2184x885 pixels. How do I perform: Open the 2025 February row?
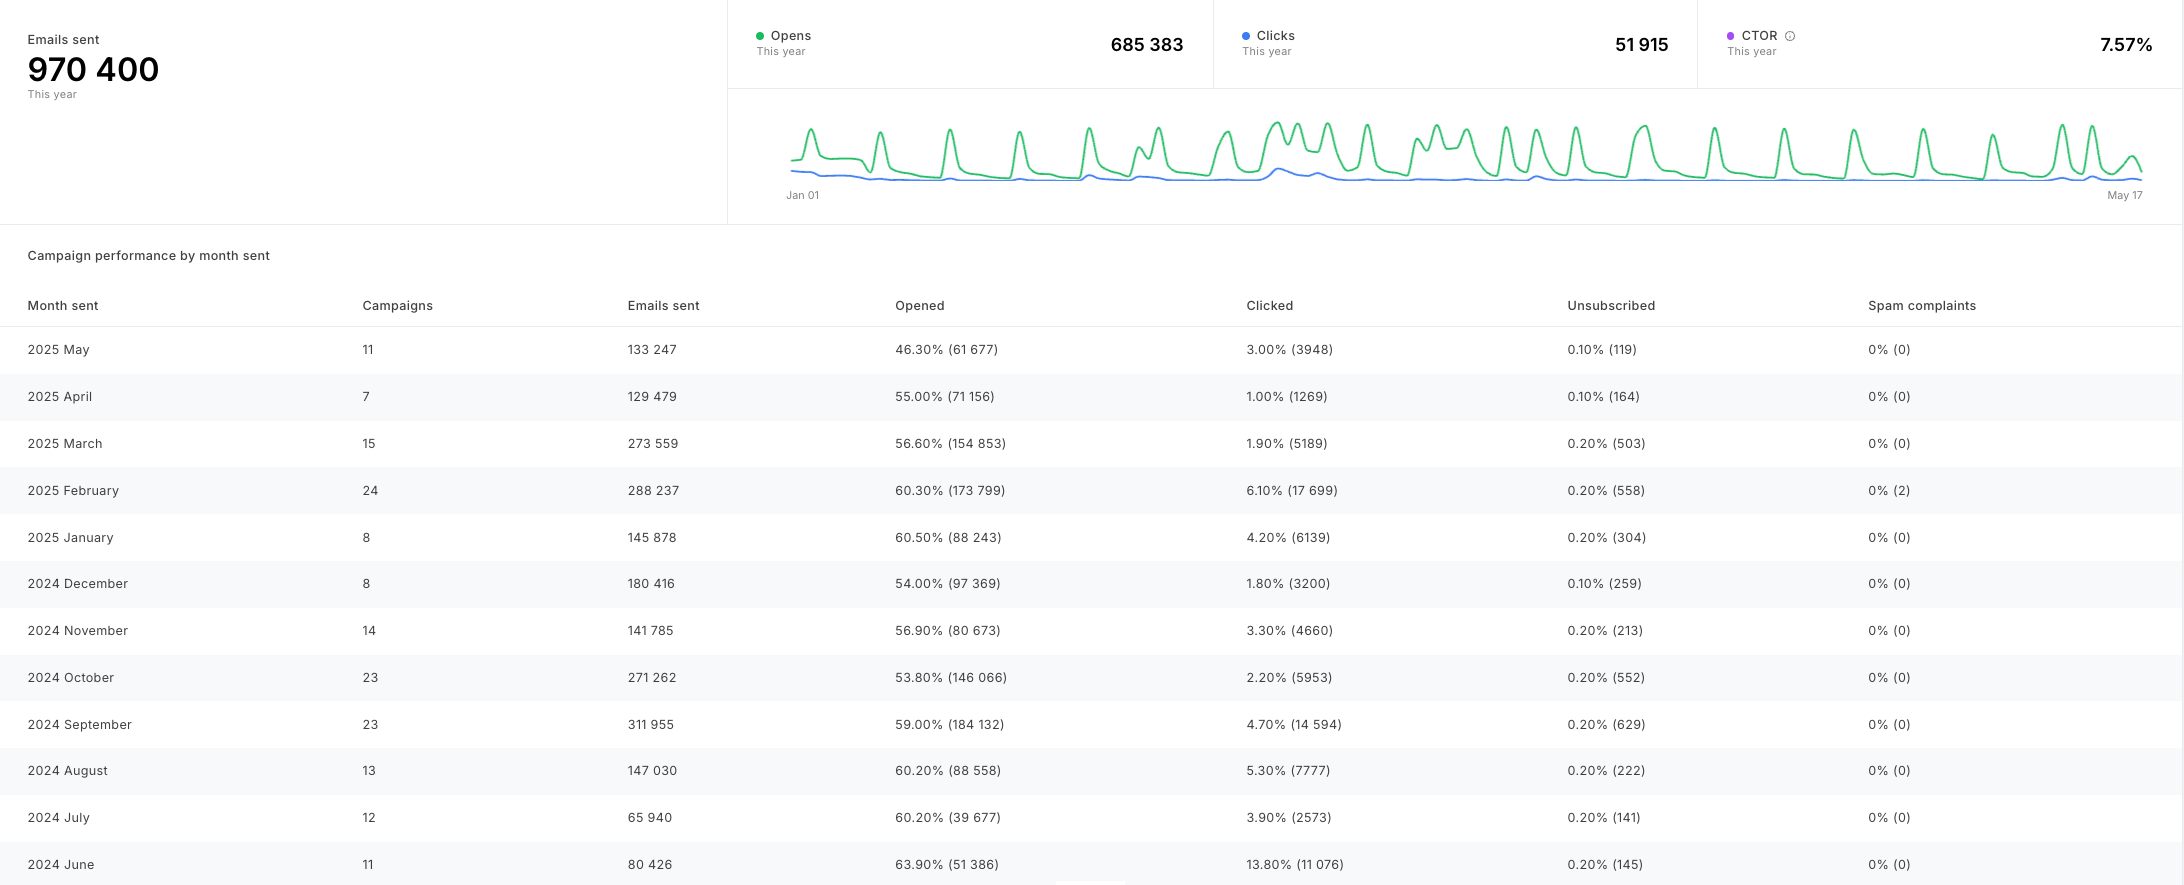[73, 491]
